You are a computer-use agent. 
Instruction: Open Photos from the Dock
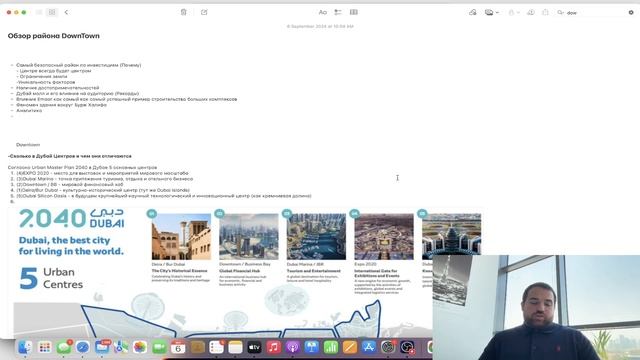(140, 347)
